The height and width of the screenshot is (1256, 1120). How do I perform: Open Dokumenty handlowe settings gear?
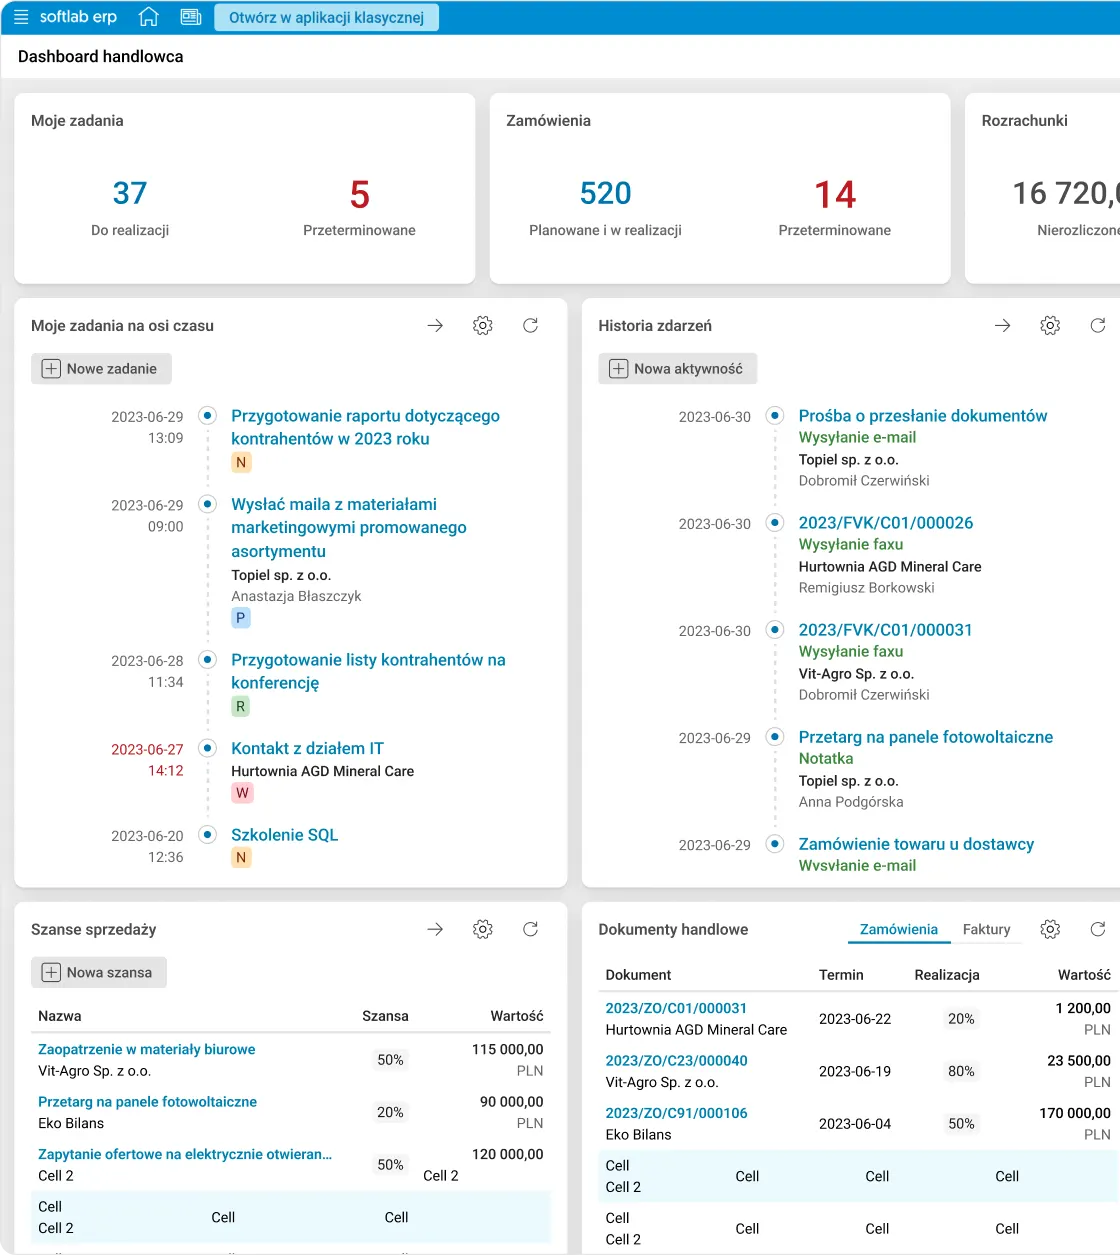[1050, 930]
